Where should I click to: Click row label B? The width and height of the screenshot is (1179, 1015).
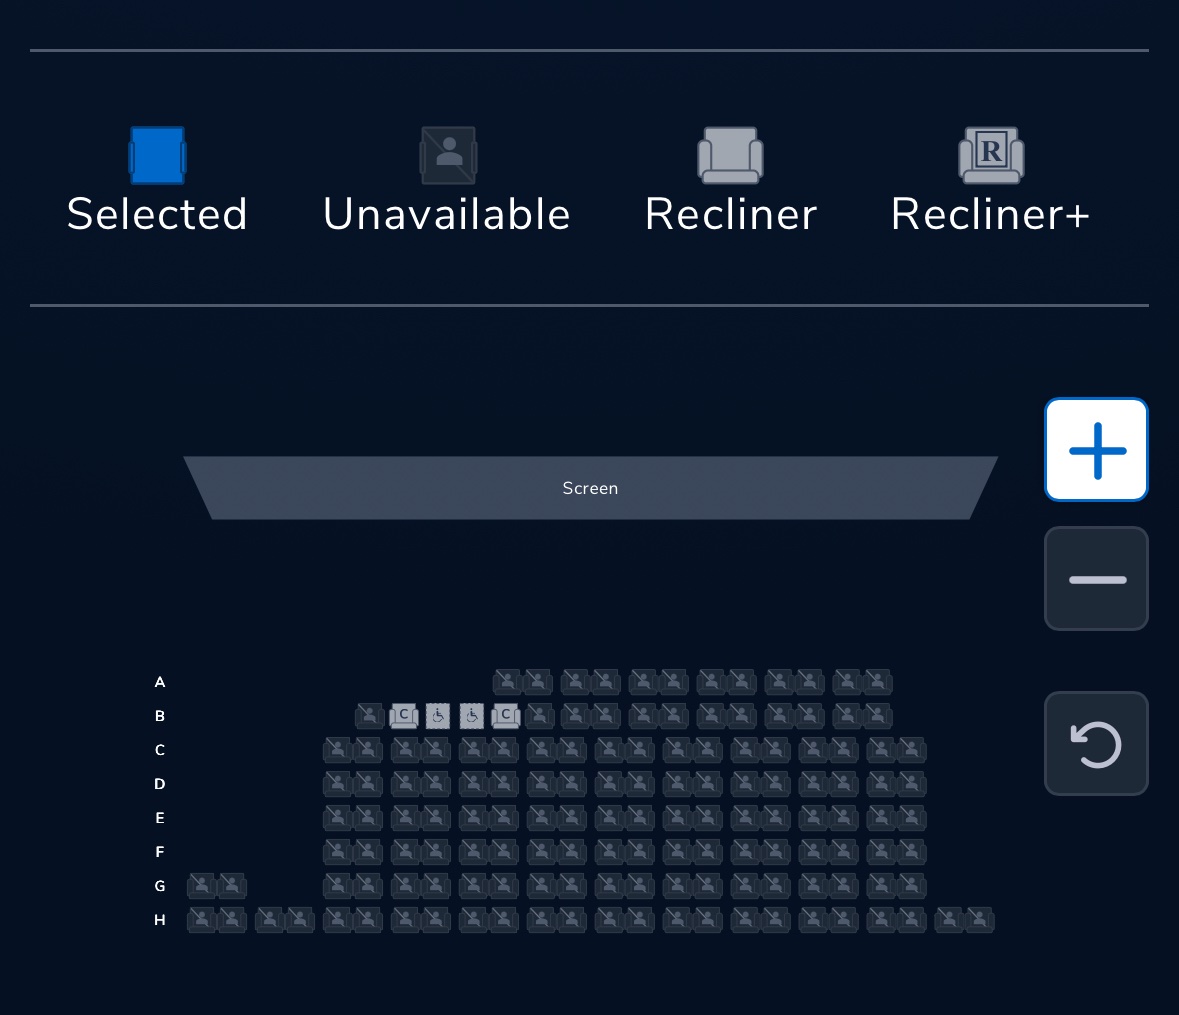(159, 716)
